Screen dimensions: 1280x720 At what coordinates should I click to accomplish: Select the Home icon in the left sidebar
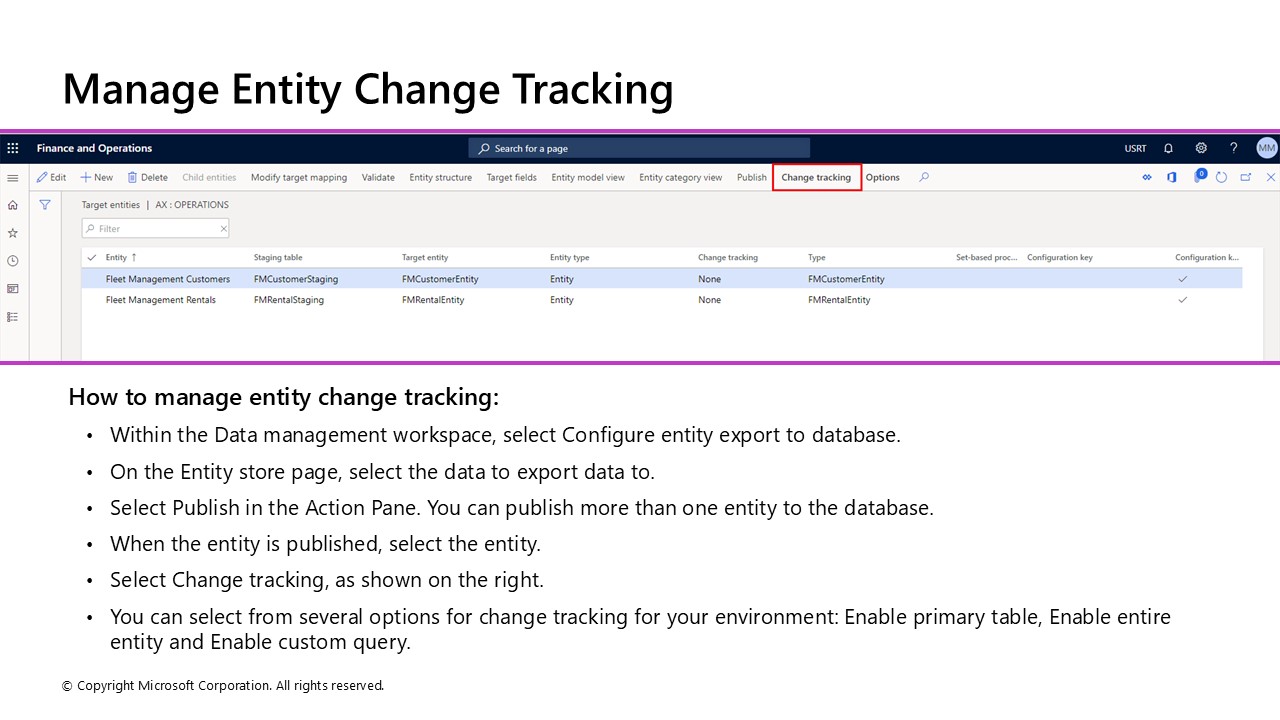pos(13,205)
